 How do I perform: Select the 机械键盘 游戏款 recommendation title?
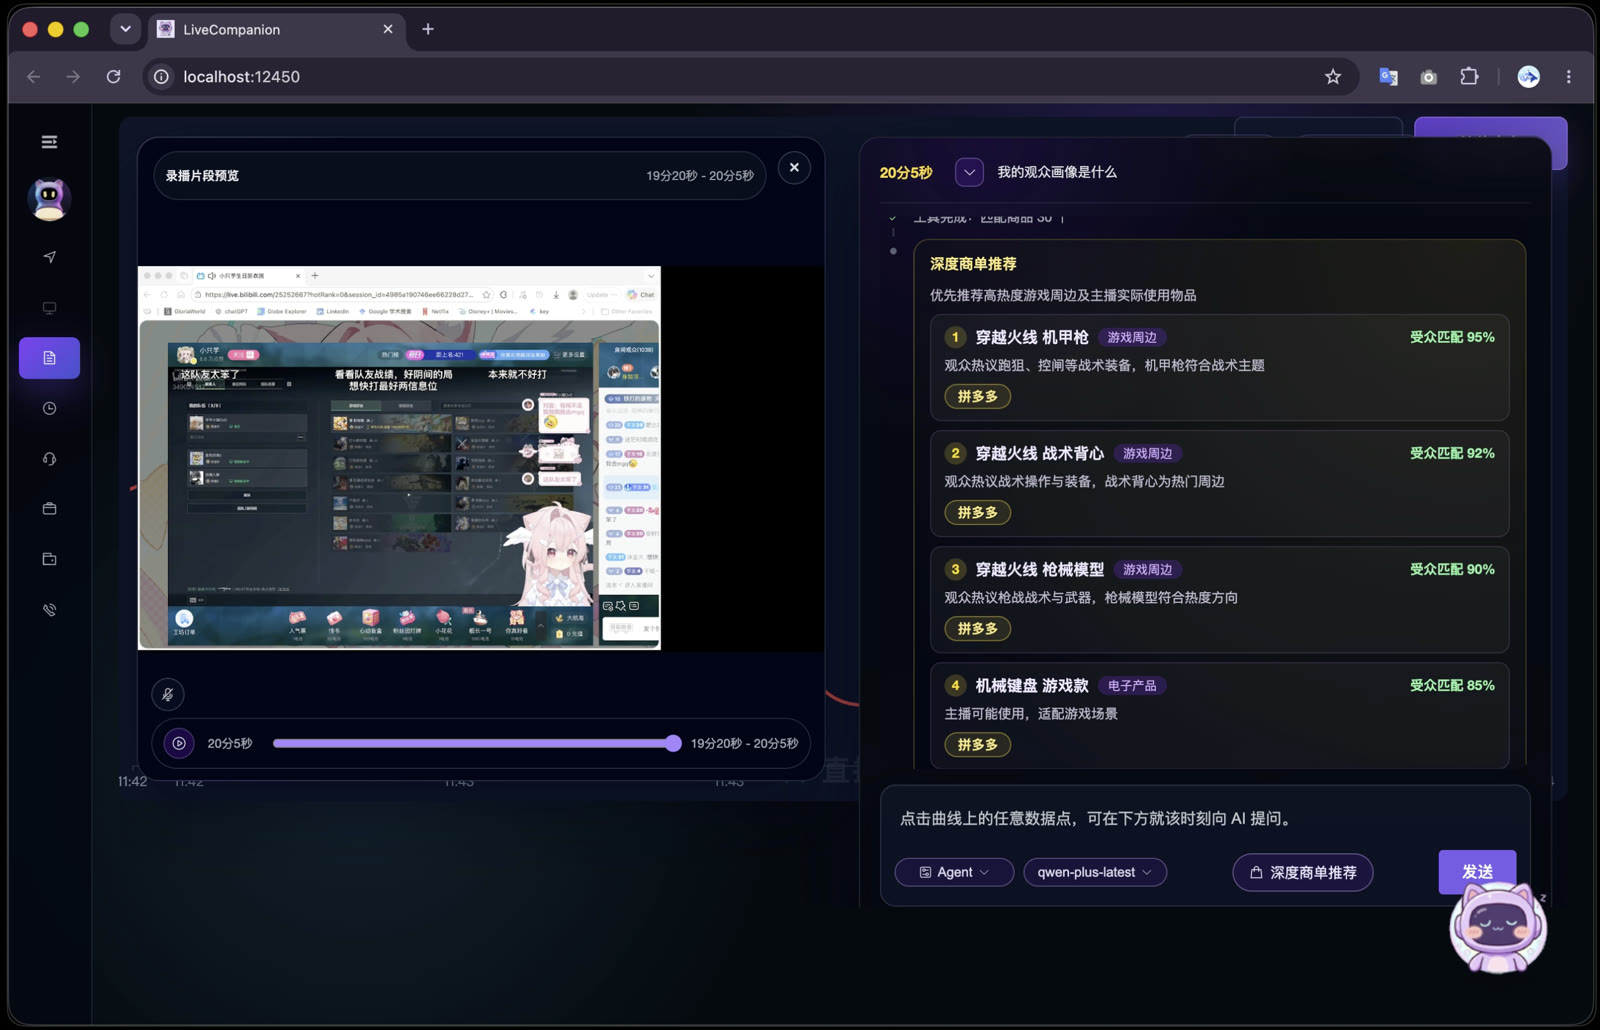coord(1031,685)
